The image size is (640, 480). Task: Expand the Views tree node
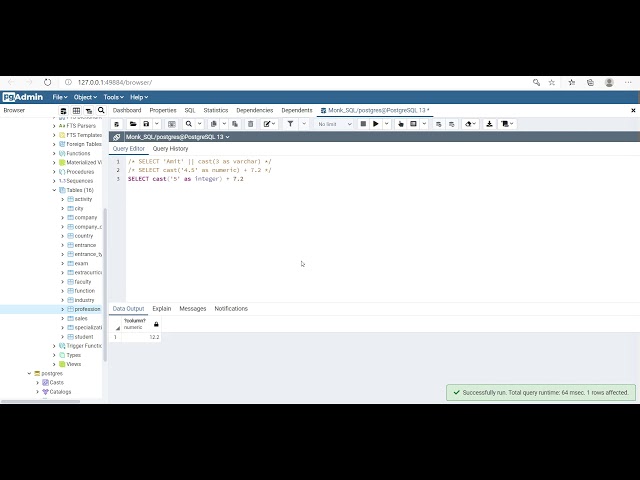[54, 364]
